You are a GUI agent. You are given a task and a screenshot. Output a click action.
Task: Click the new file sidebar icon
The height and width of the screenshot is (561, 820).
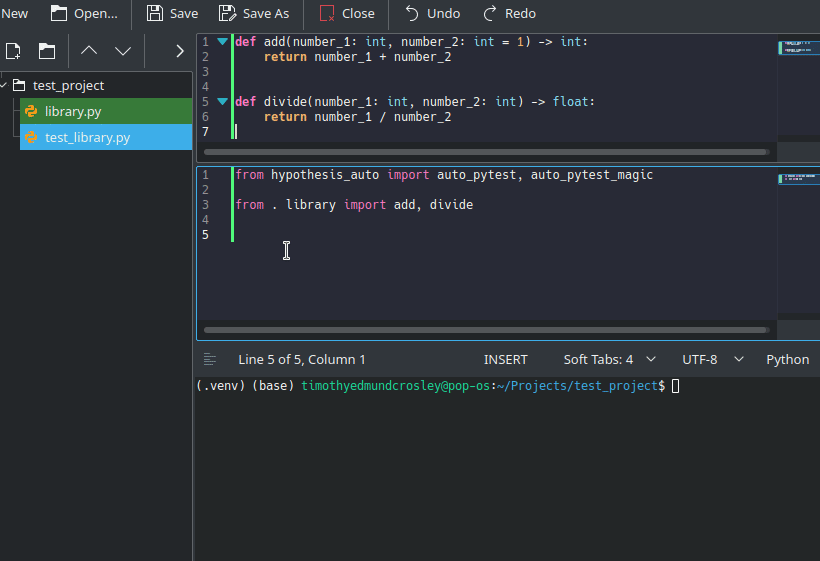point(14,51)
